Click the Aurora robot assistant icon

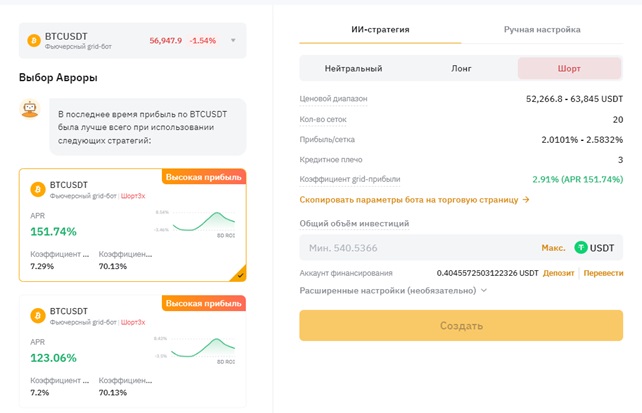[x=30, y=108]
